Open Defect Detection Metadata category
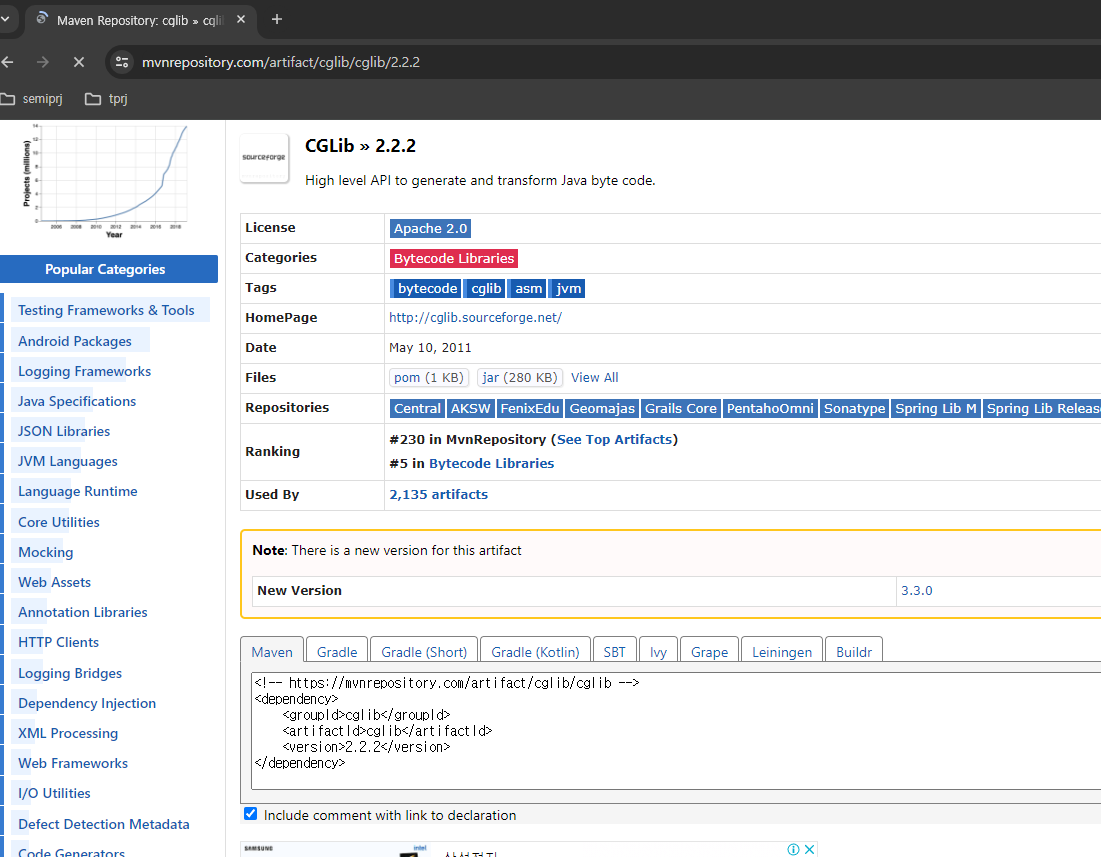This screenshot has height=857, width=1101. [x=104, y=824]
